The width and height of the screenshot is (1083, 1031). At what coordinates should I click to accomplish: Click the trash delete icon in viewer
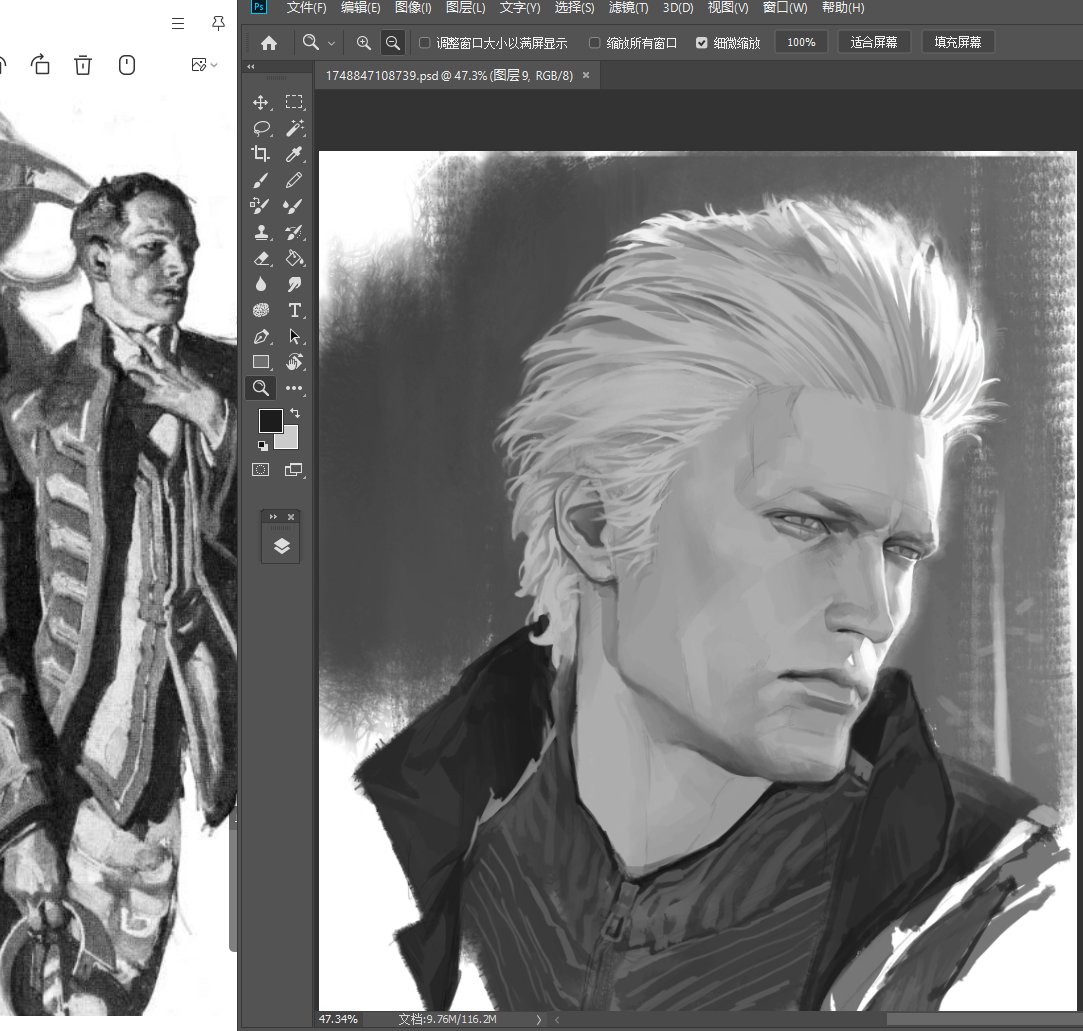[83, 65]
